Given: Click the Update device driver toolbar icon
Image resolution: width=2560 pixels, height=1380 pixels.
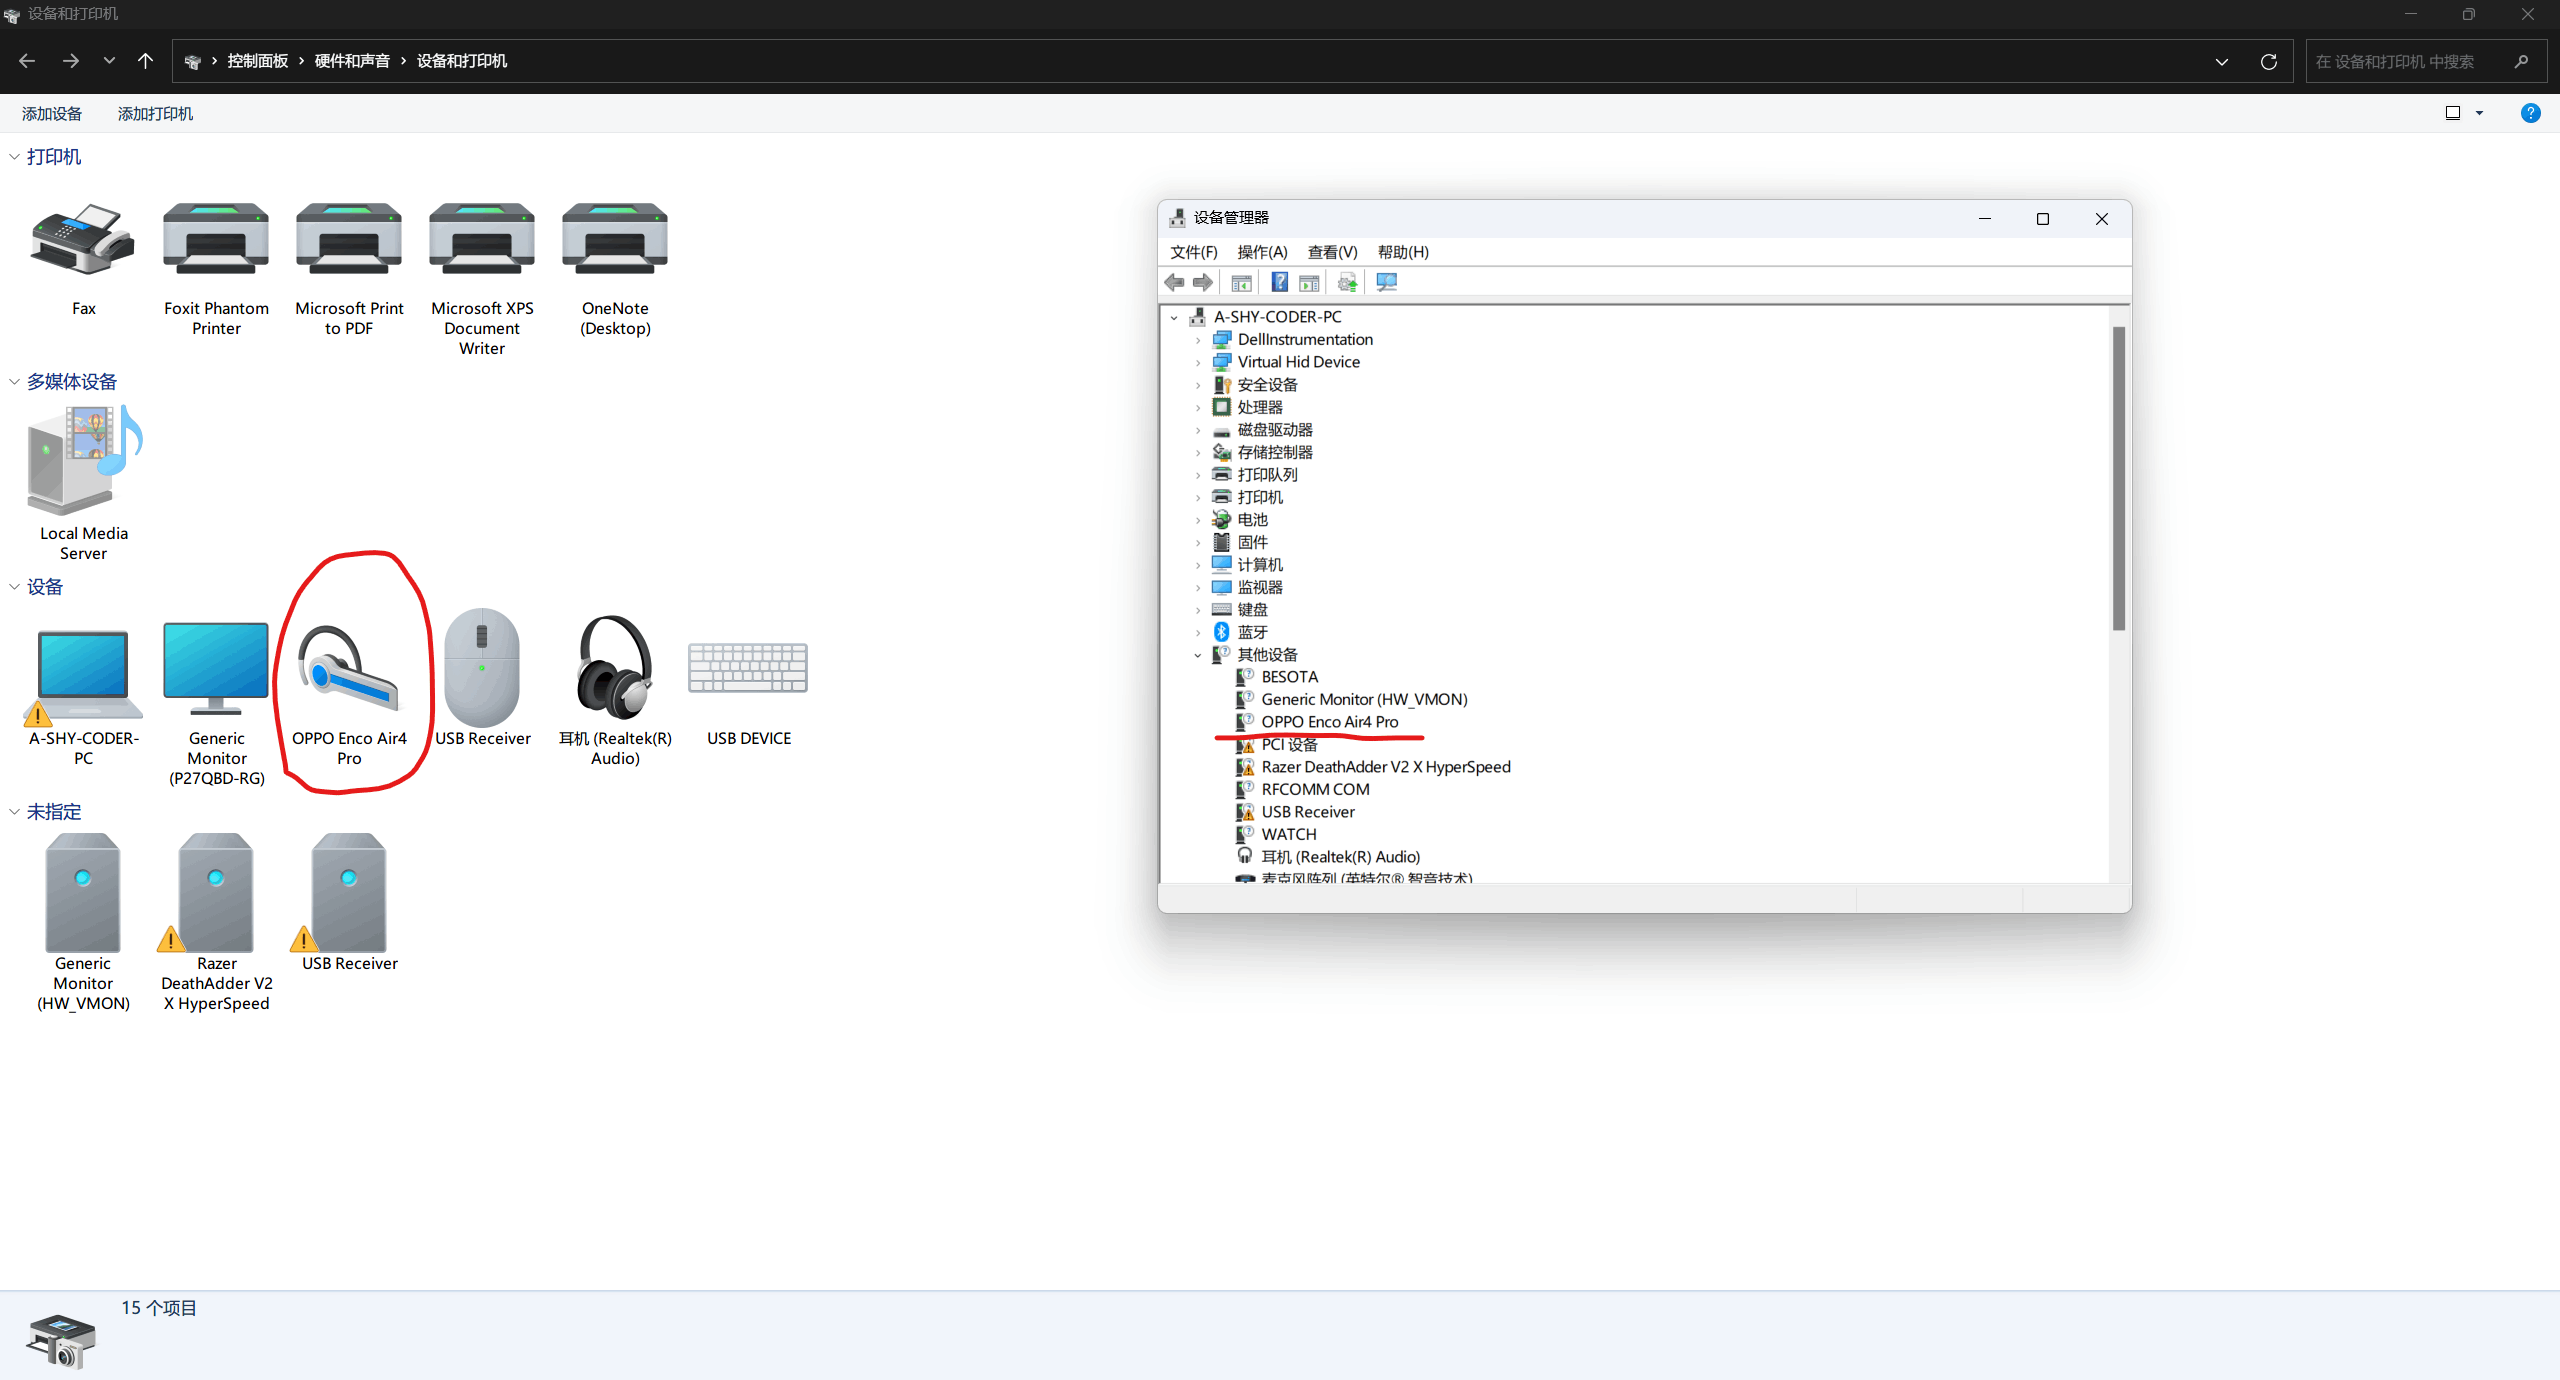Looking at the screenshot, I should coord(1347,283).
